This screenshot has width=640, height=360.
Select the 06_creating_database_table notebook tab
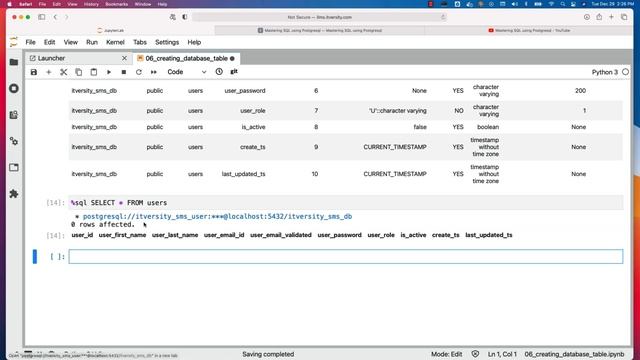click(186, 58)
